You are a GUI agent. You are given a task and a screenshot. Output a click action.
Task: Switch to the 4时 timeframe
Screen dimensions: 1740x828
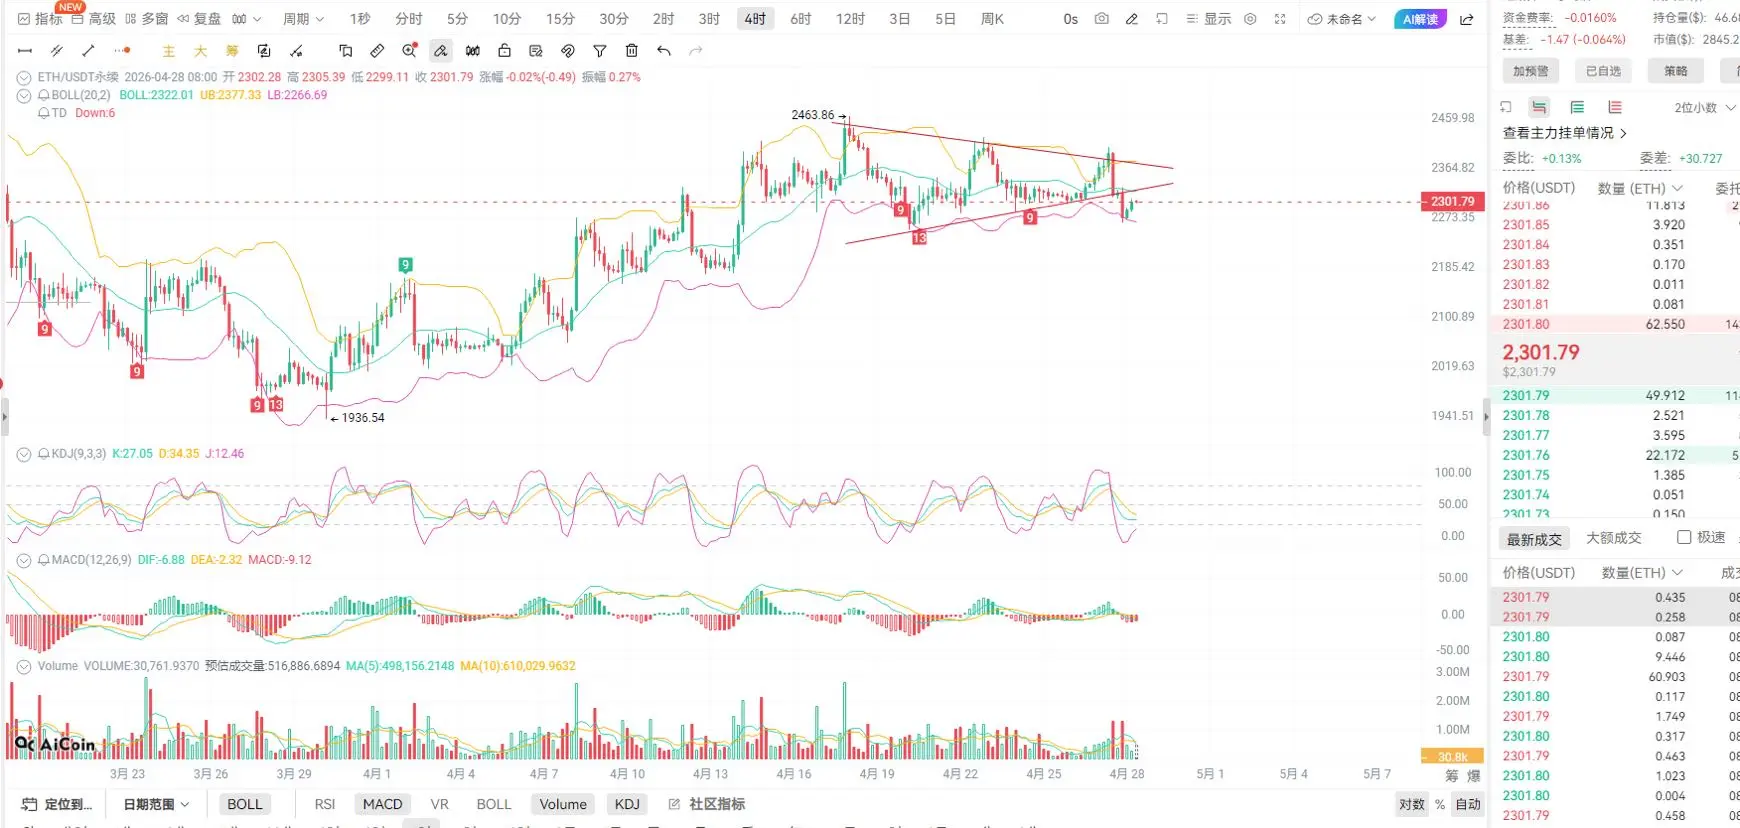click(x=755, y=19)
